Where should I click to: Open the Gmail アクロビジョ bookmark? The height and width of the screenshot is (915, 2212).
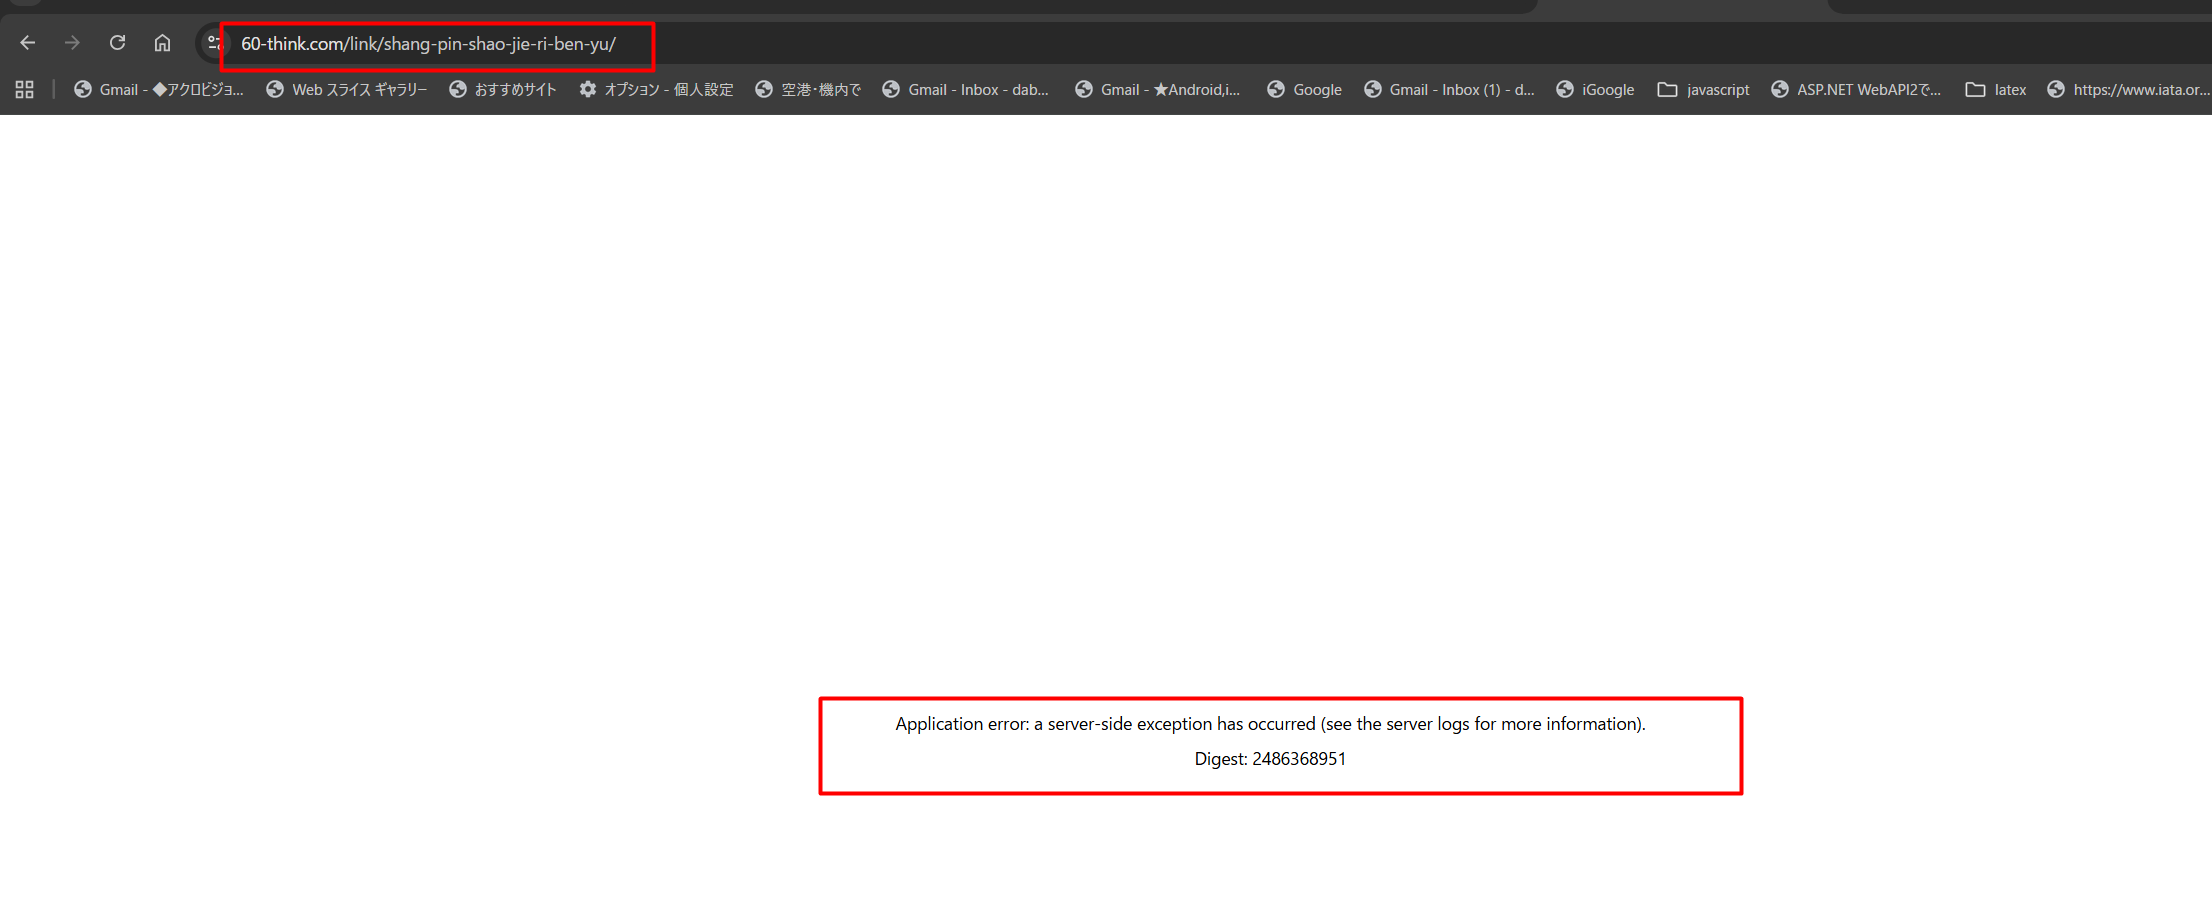tap(159, 90)
